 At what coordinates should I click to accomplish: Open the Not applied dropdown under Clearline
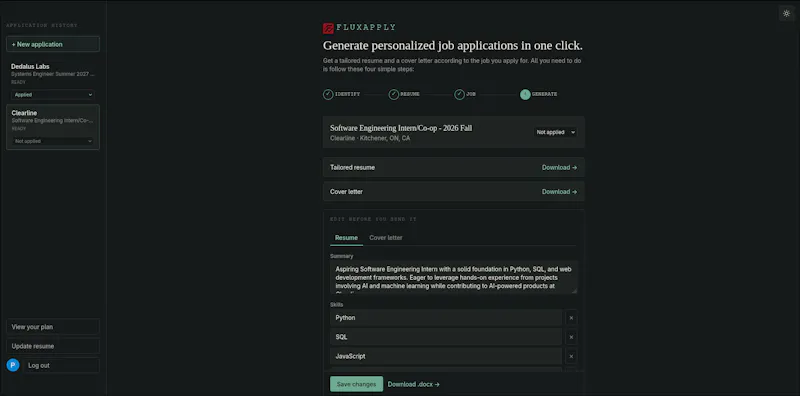[53, 141]
